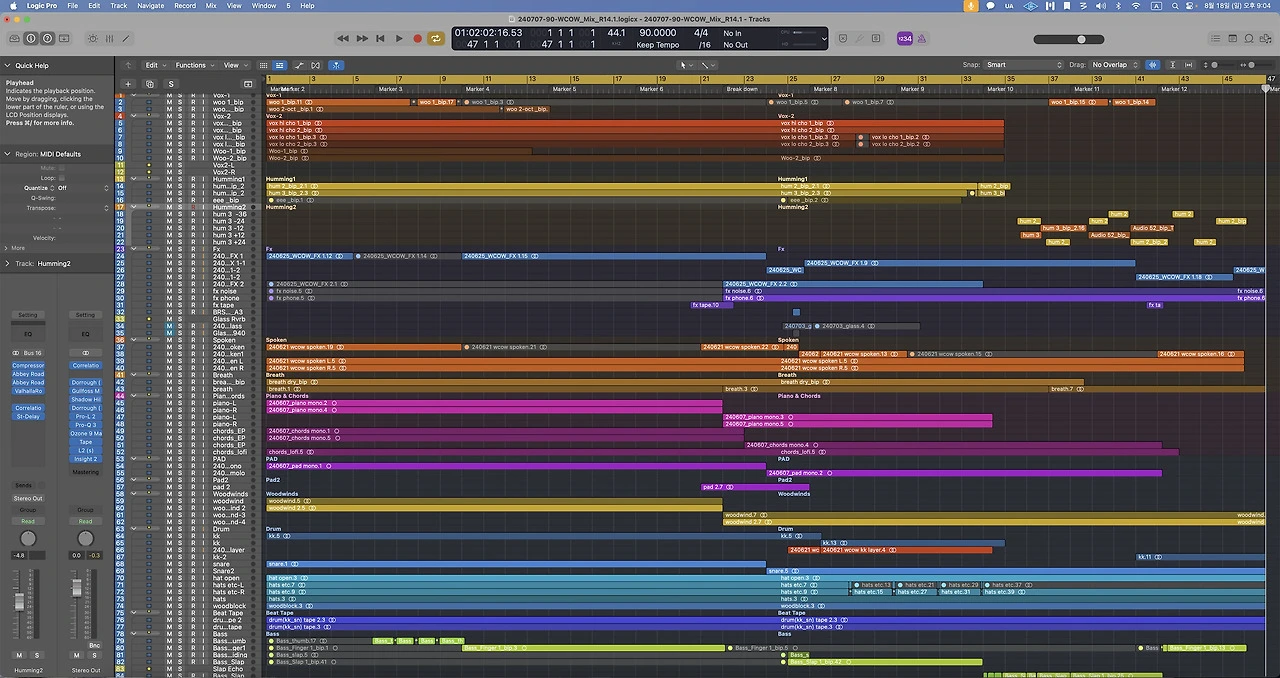Toggle the purple Count-in 1234 button
1280x678 pixels.
[905, 39]
